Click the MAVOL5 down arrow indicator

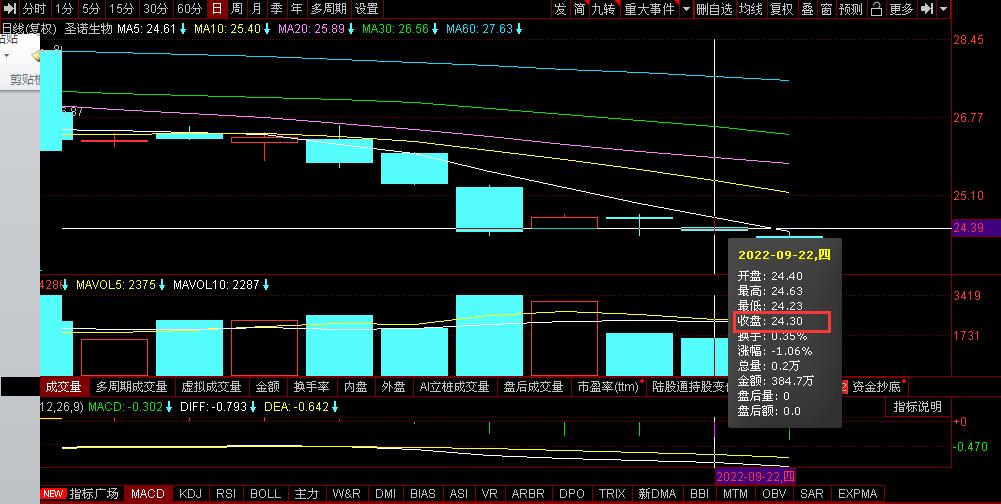162,285
